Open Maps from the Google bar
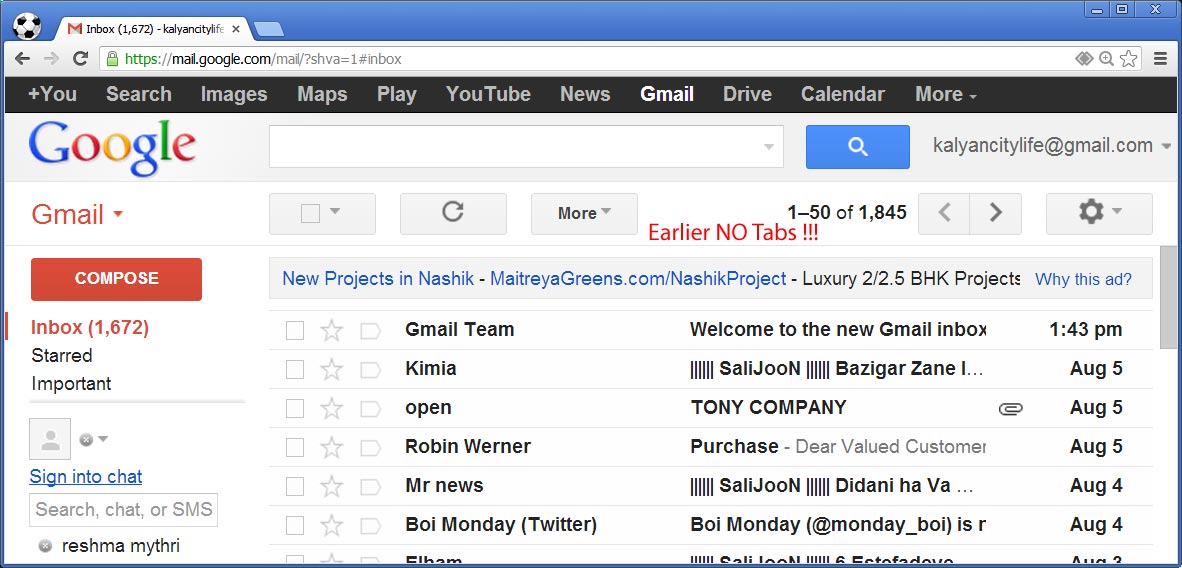The width and height of the screenshot is (1182, 568). [322, 94]
